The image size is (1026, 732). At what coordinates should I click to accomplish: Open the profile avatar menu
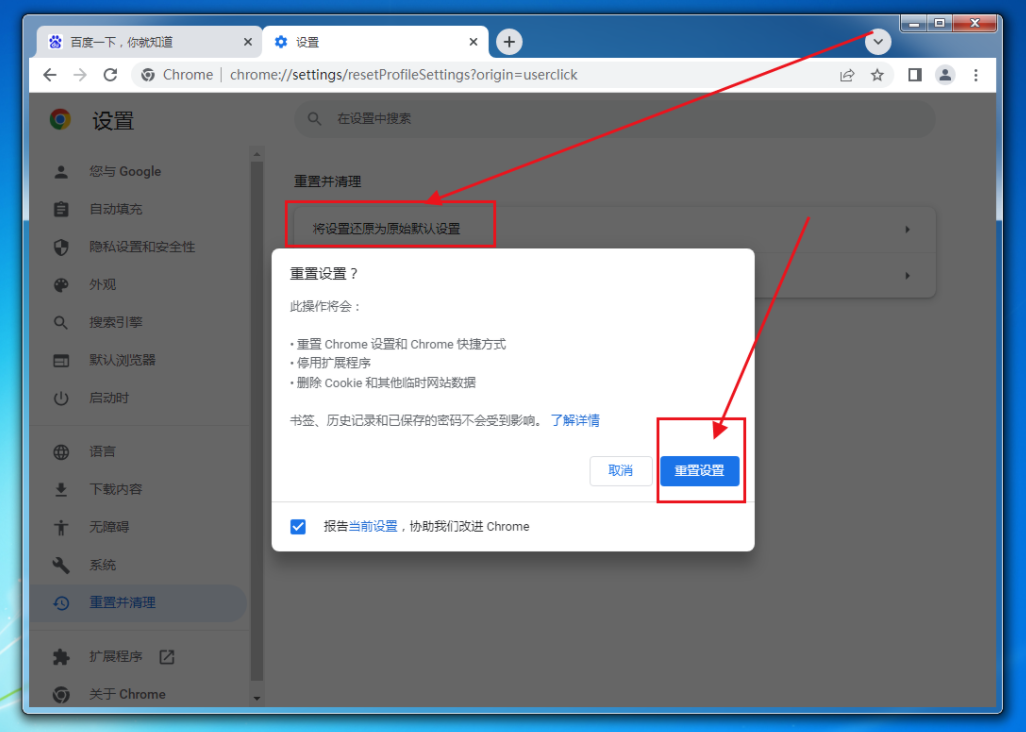tap(945, 75)
